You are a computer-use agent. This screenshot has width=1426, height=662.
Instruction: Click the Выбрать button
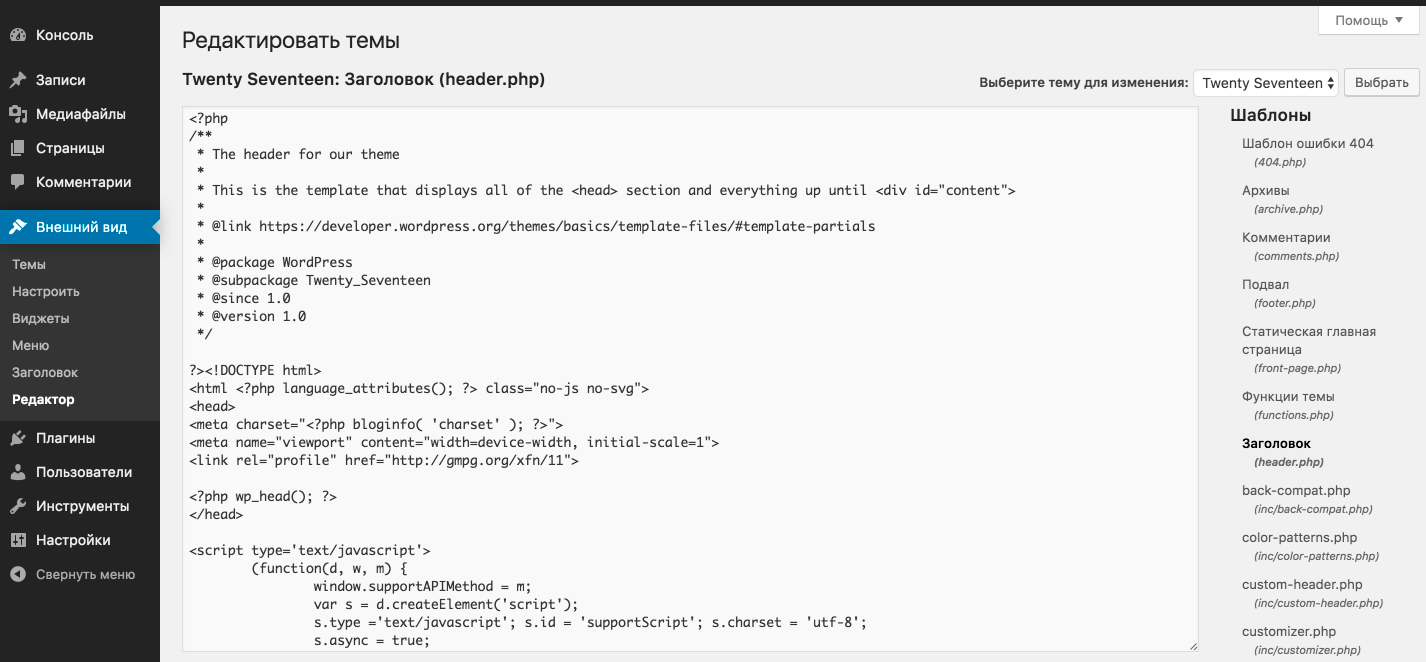[x=1382, y=83]
